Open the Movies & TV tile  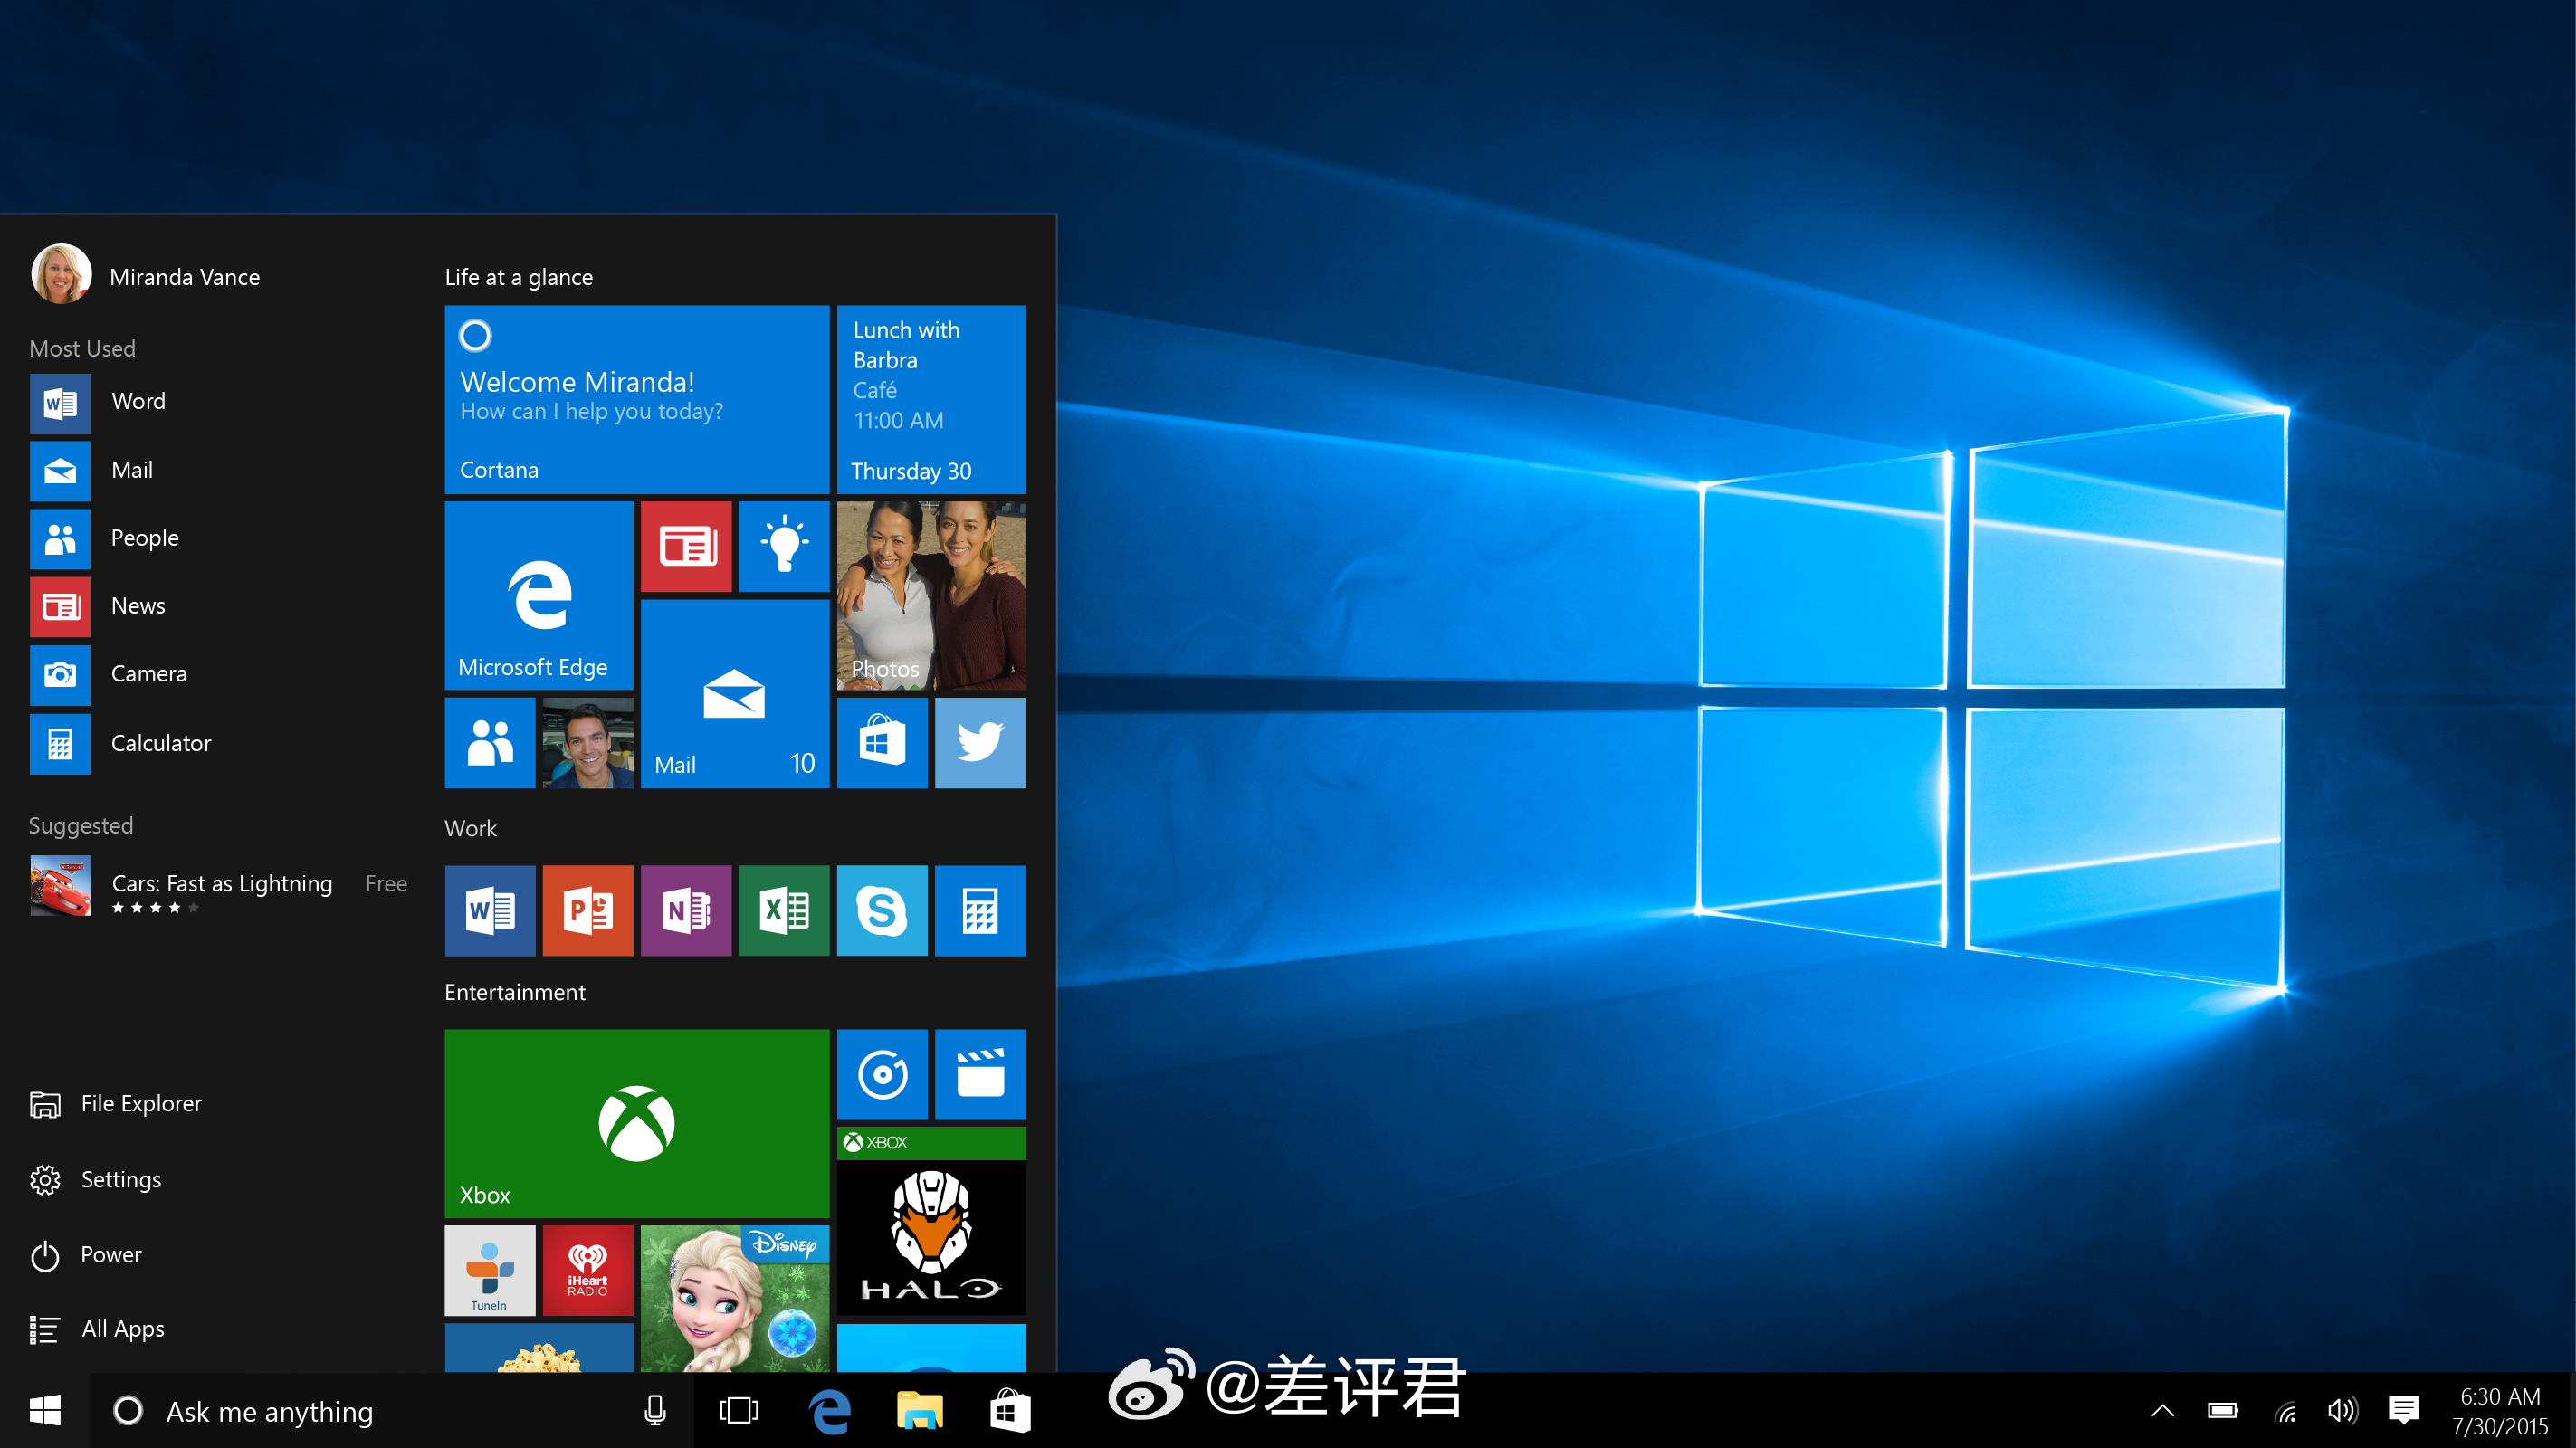pyautogui.click(x=979, y=1074)
